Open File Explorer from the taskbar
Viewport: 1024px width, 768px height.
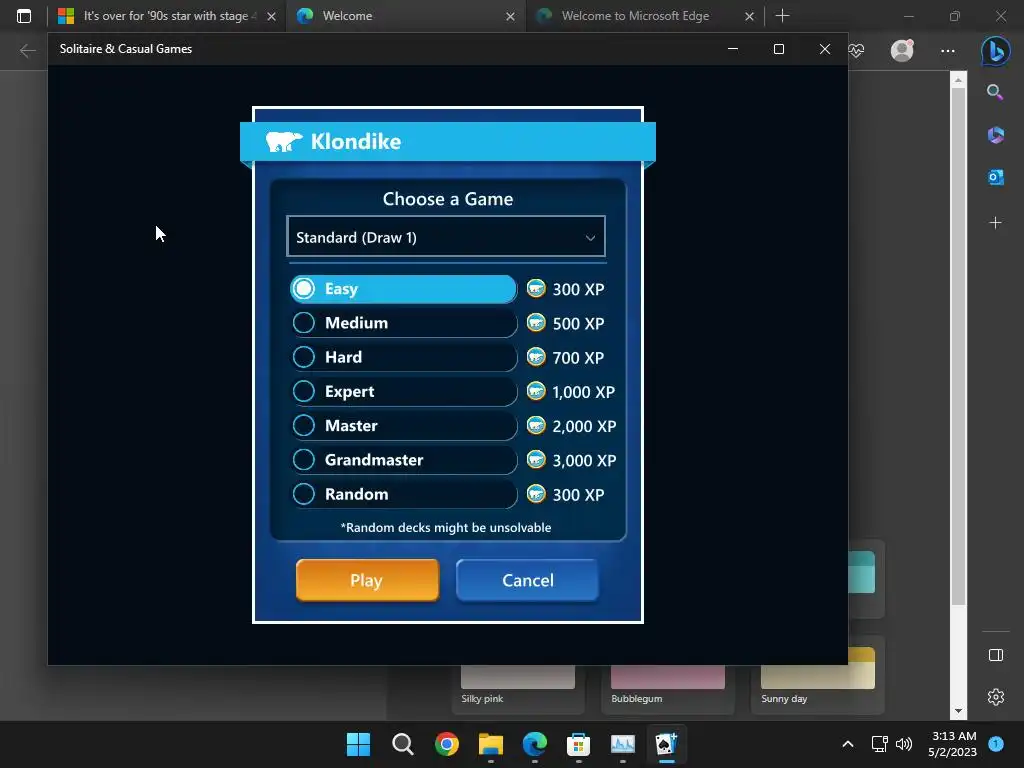[490, 744]
